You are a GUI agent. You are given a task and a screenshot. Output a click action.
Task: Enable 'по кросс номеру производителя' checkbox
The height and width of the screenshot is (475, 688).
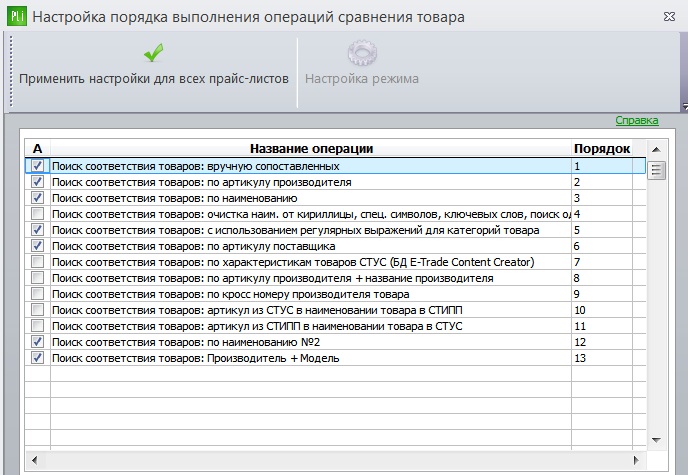[38, 294]
